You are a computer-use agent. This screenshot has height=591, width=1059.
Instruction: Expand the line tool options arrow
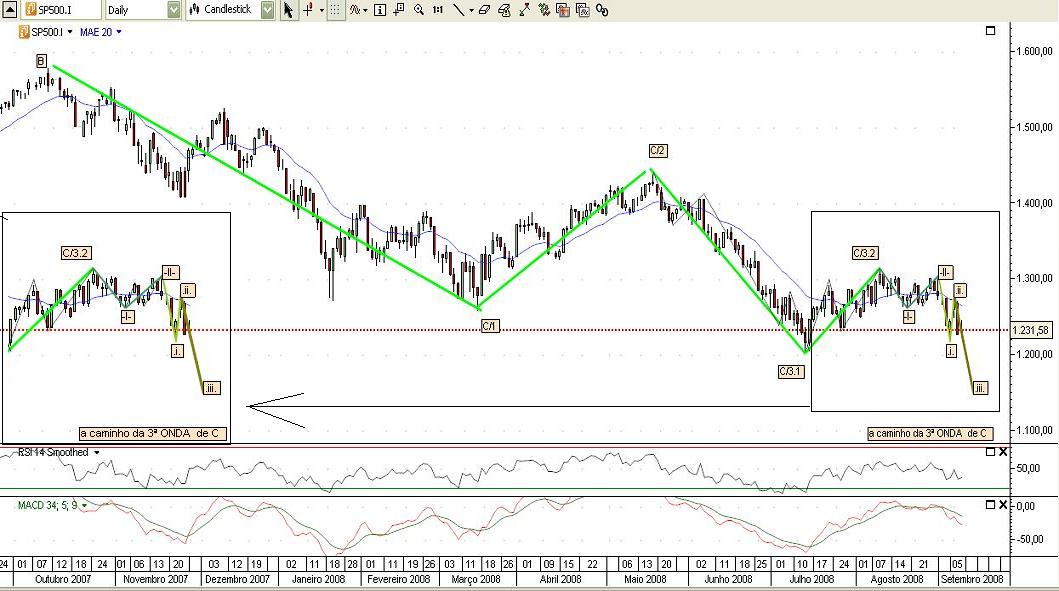pos(471,10)
